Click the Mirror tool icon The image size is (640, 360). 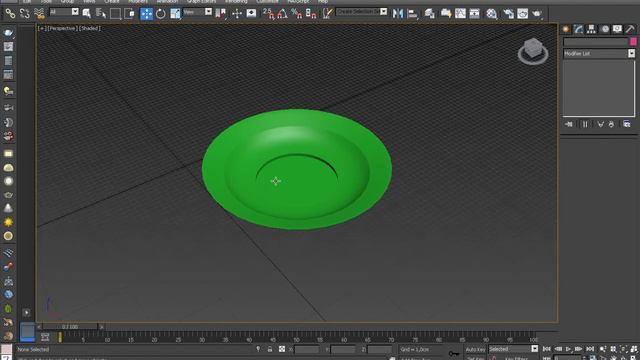coord(398,14)
